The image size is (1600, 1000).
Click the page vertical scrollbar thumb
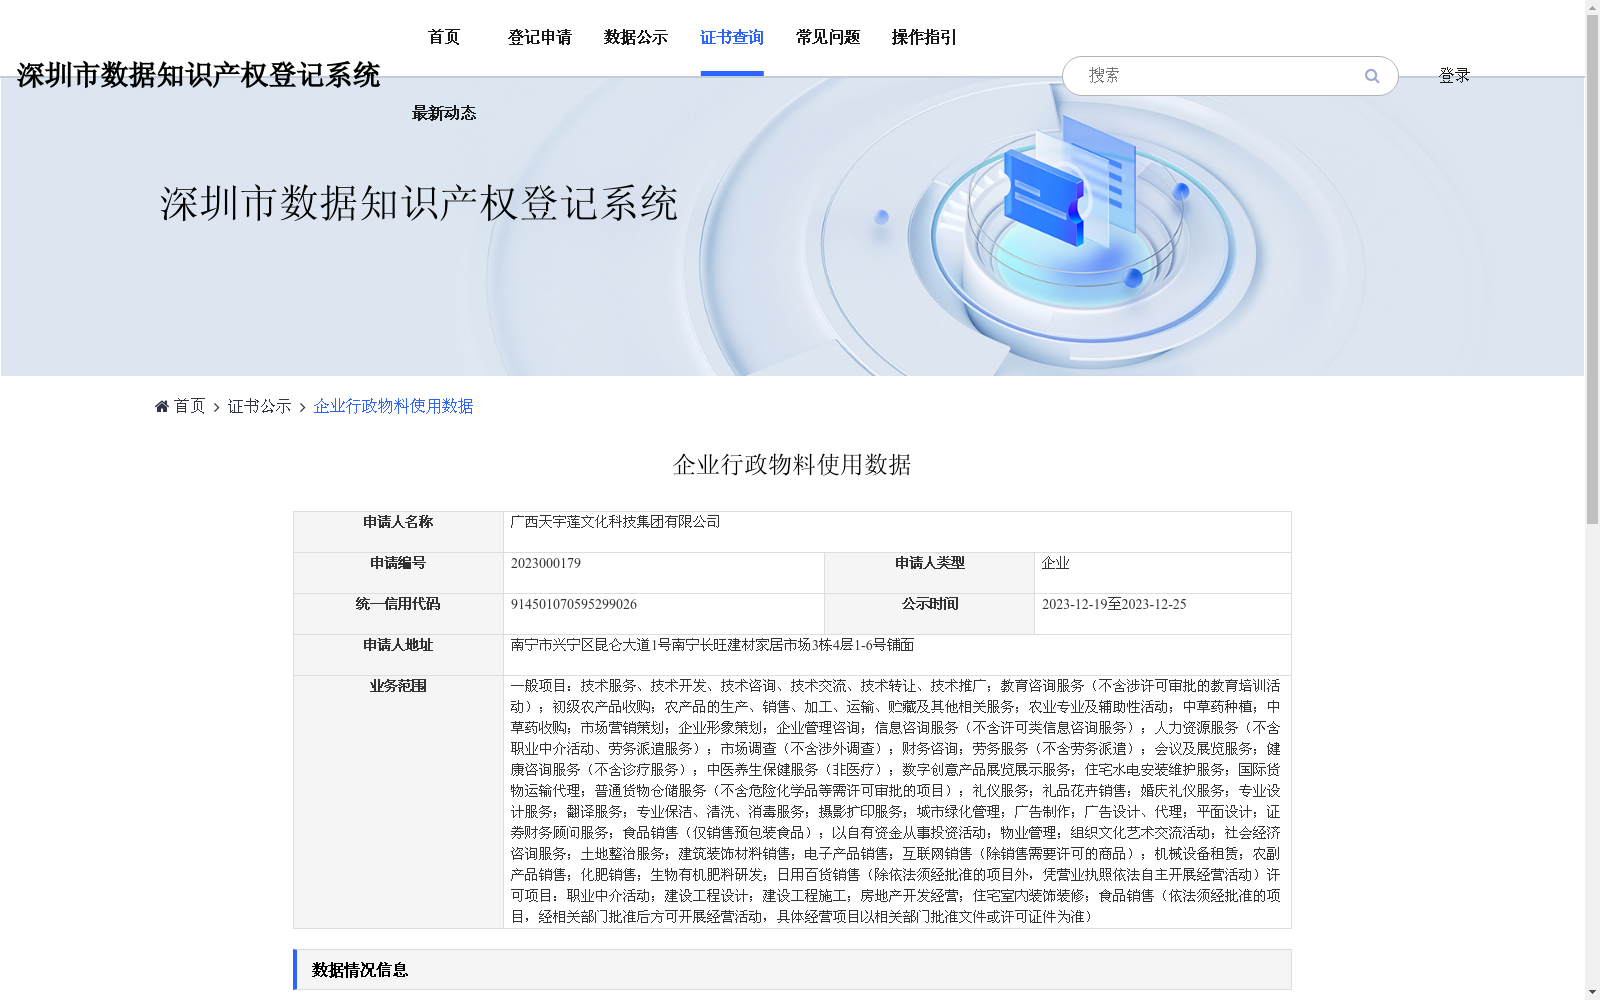pyautogui.click(x=1592, y=268)
